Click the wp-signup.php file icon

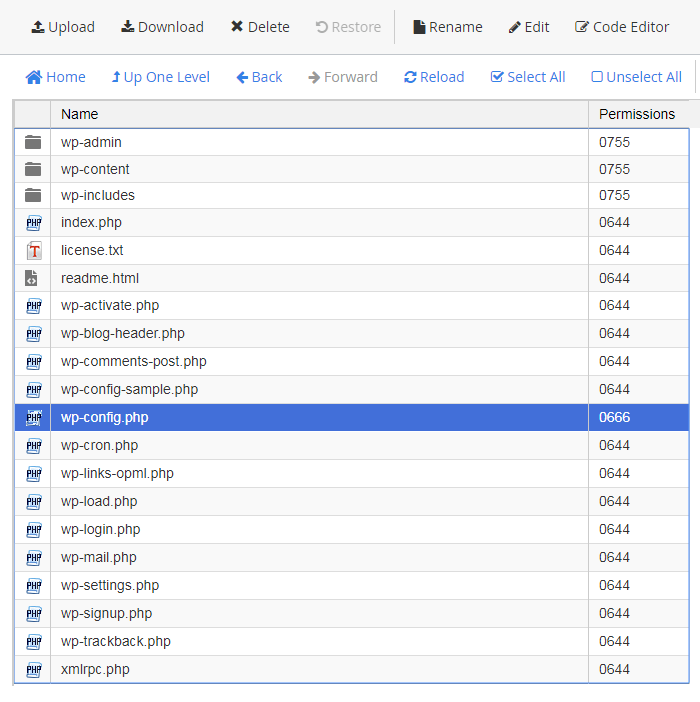click(x=34, y=614)
